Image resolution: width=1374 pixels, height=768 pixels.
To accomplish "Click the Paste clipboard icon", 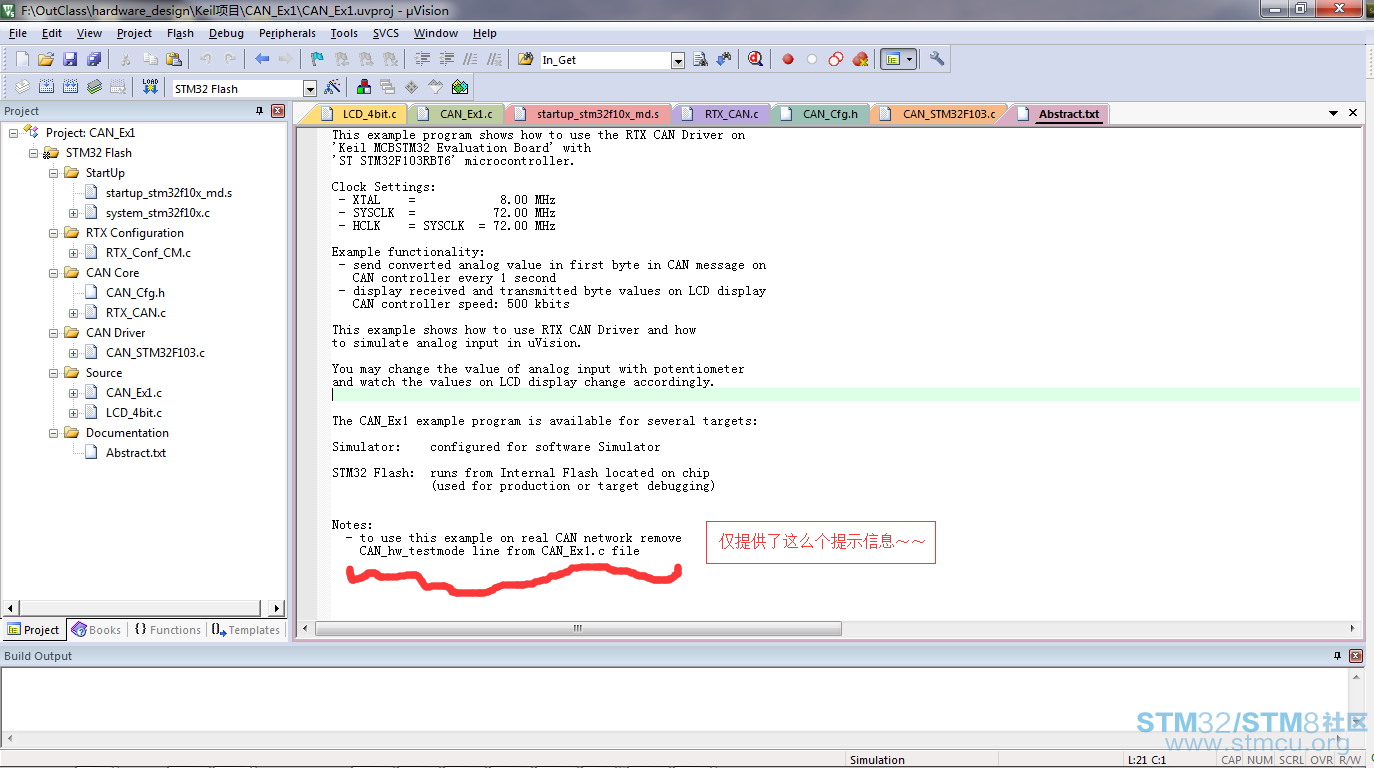I will tap(174, 59).
